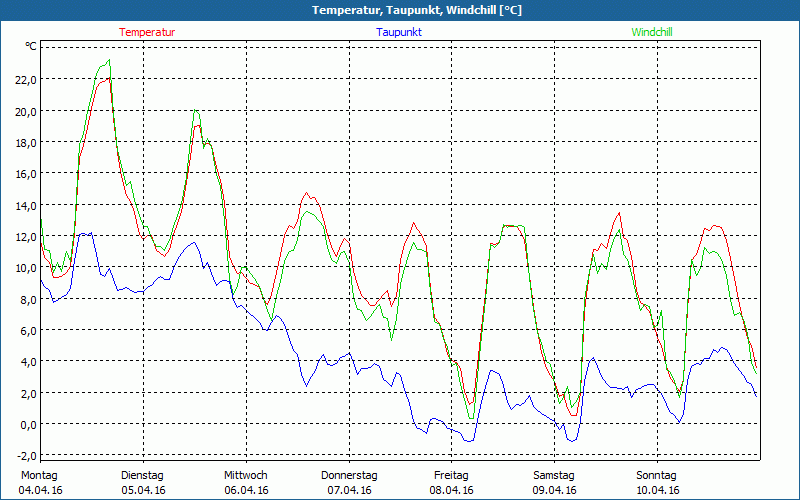This screenshot has width=800, height=500.
Task: Click the 16,0 axis value
Action: click(x=26, y=174)
